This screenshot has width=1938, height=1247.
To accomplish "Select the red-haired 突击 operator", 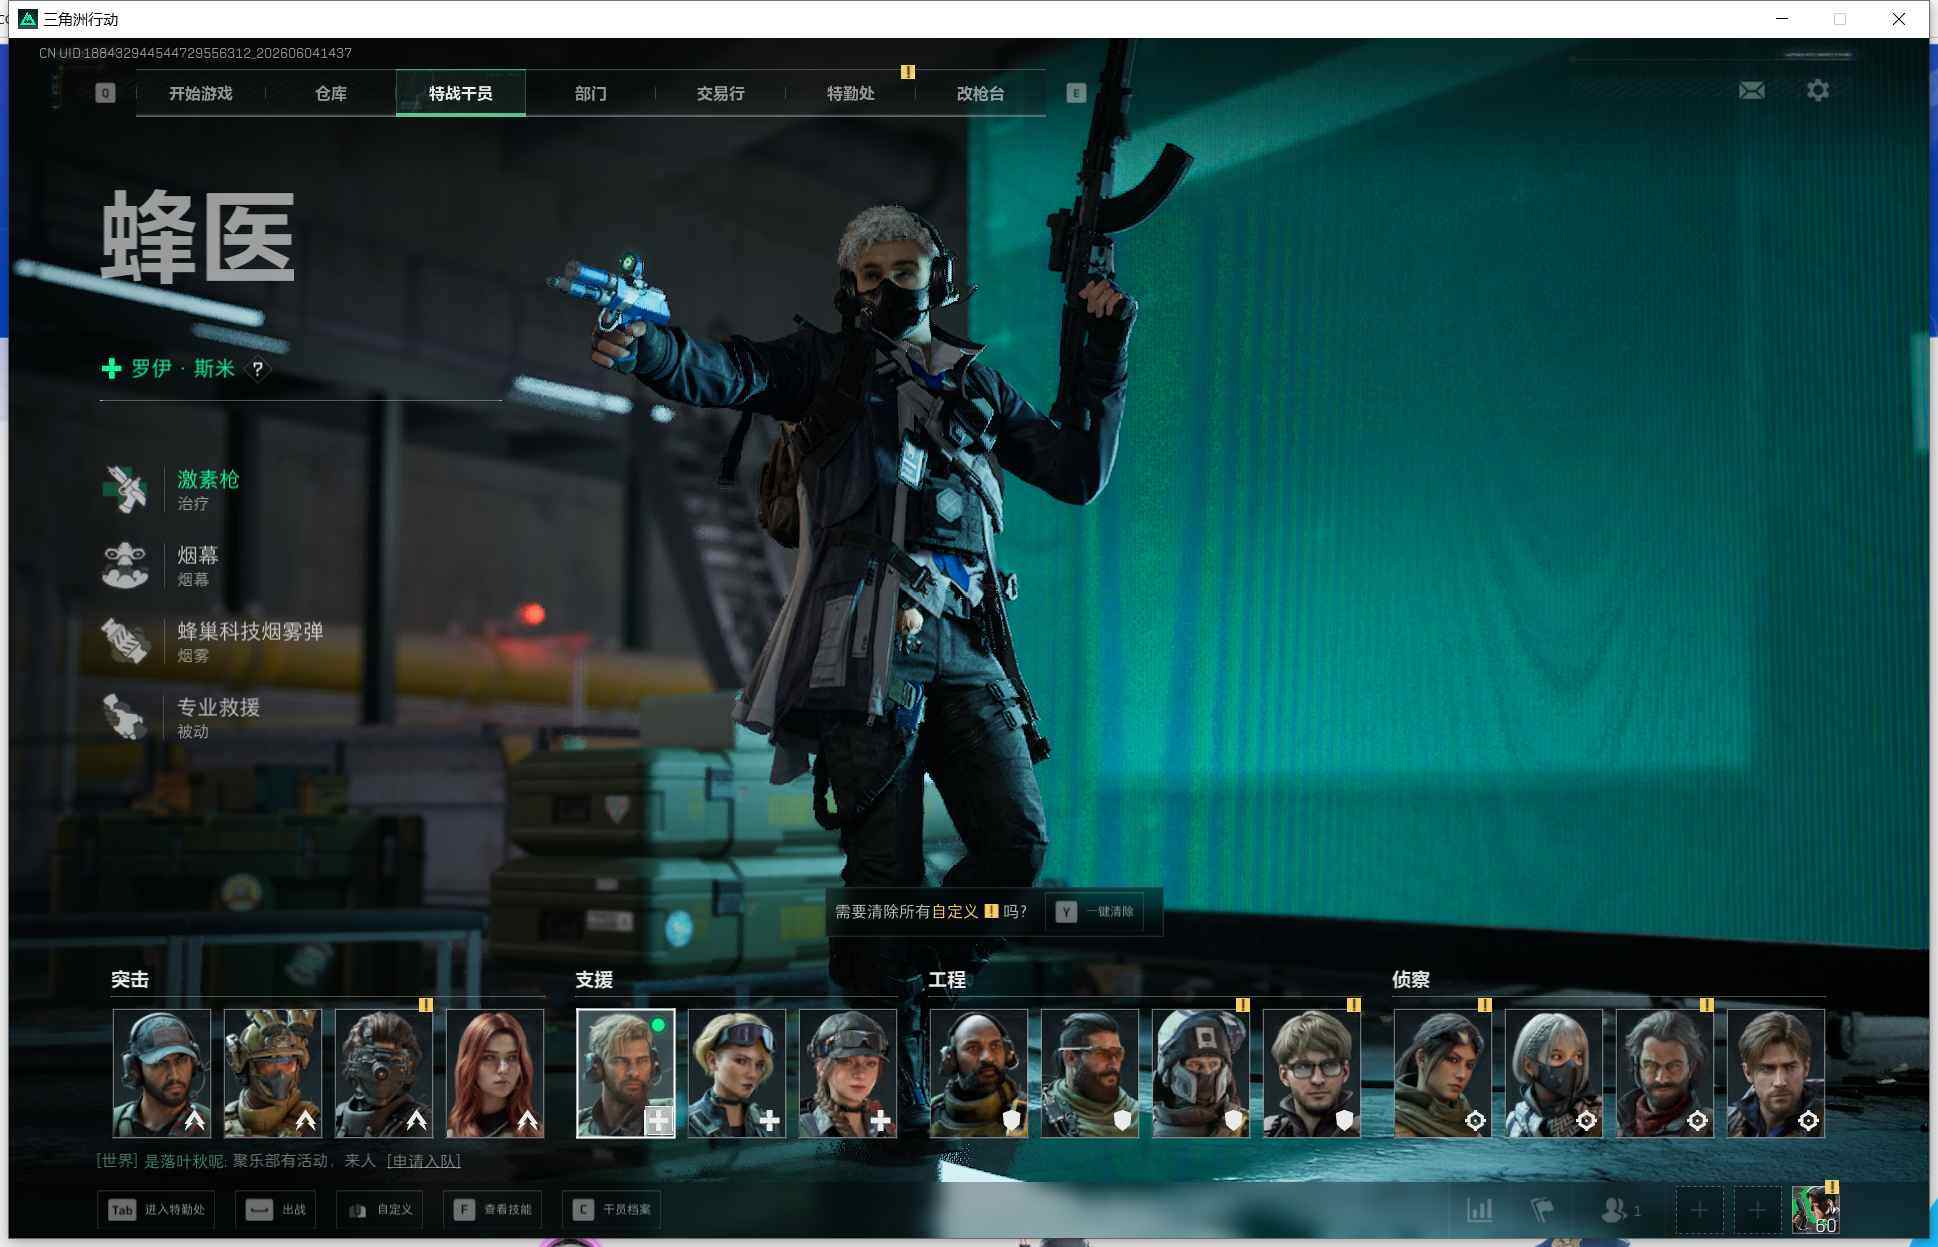I will [x=495, y=1073].
